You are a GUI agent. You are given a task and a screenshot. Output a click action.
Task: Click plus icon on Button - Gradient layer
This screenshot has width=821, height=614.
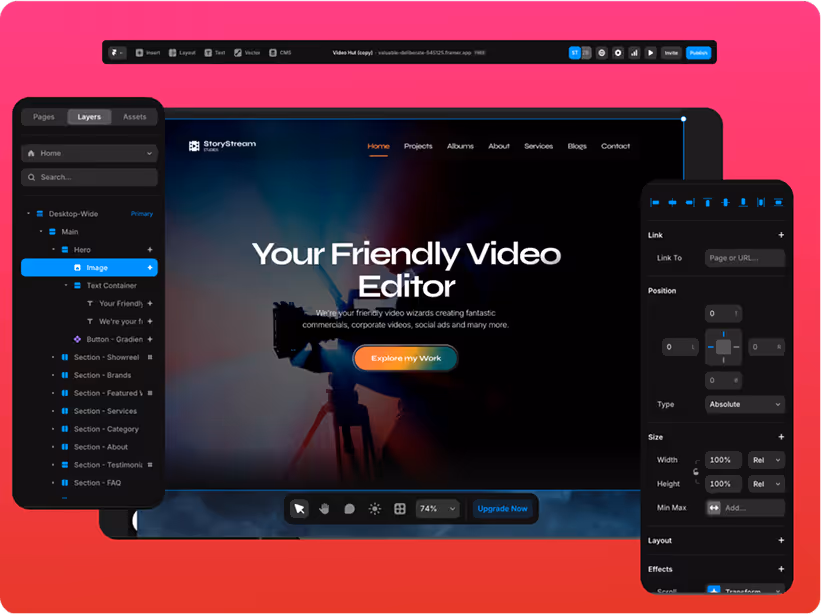pos(150,339)
